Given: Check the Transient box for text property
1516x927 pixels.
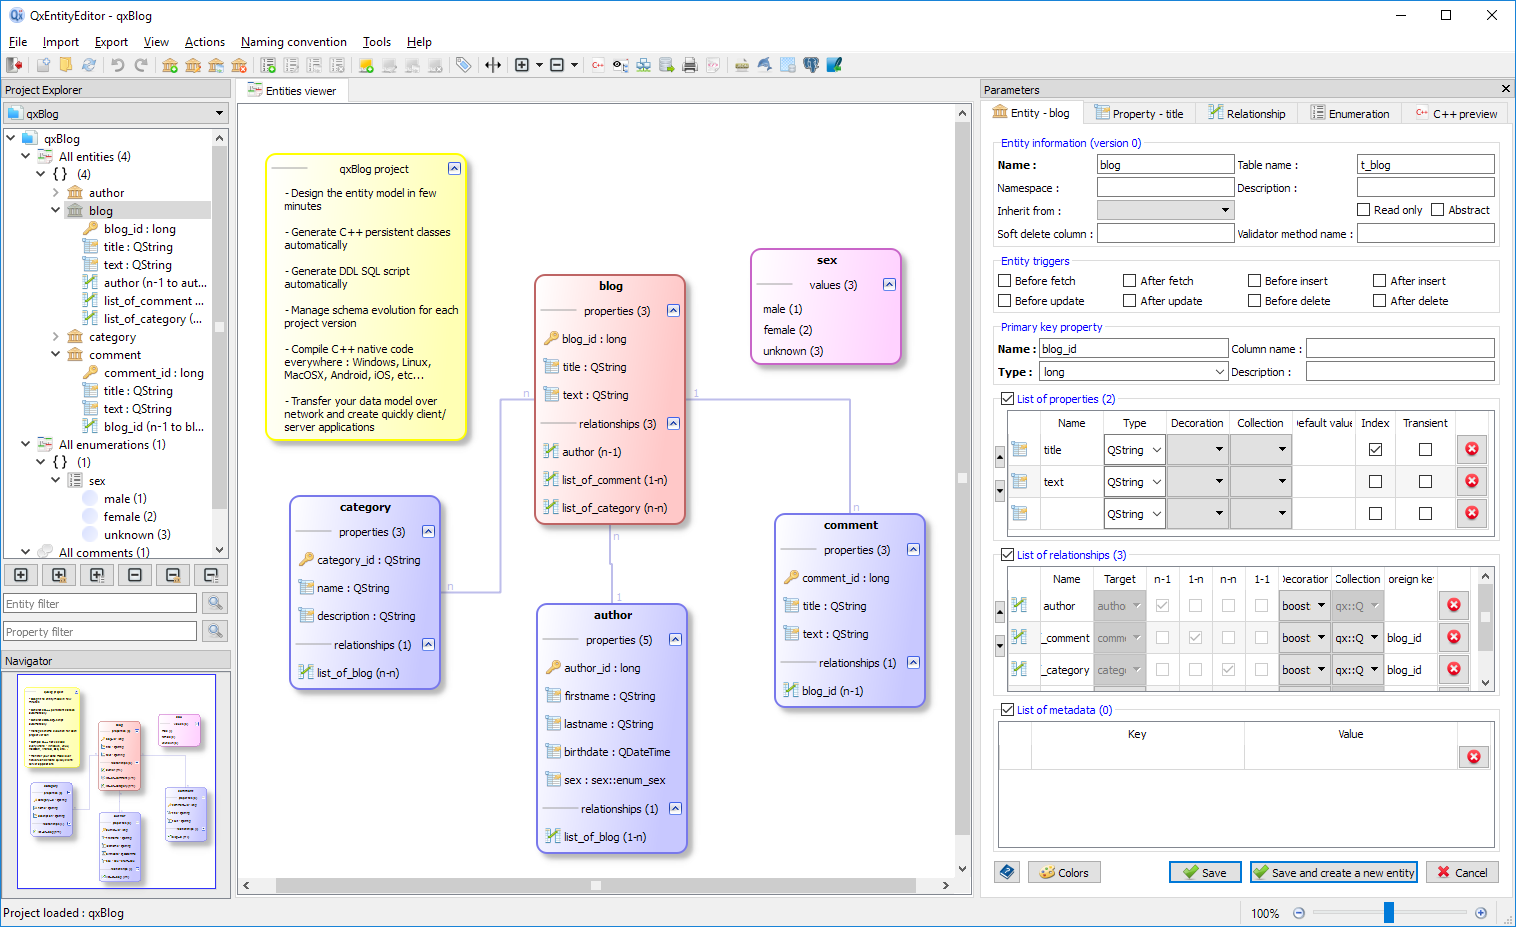Looking at the screenshot, I should (x=1425, y=482).
